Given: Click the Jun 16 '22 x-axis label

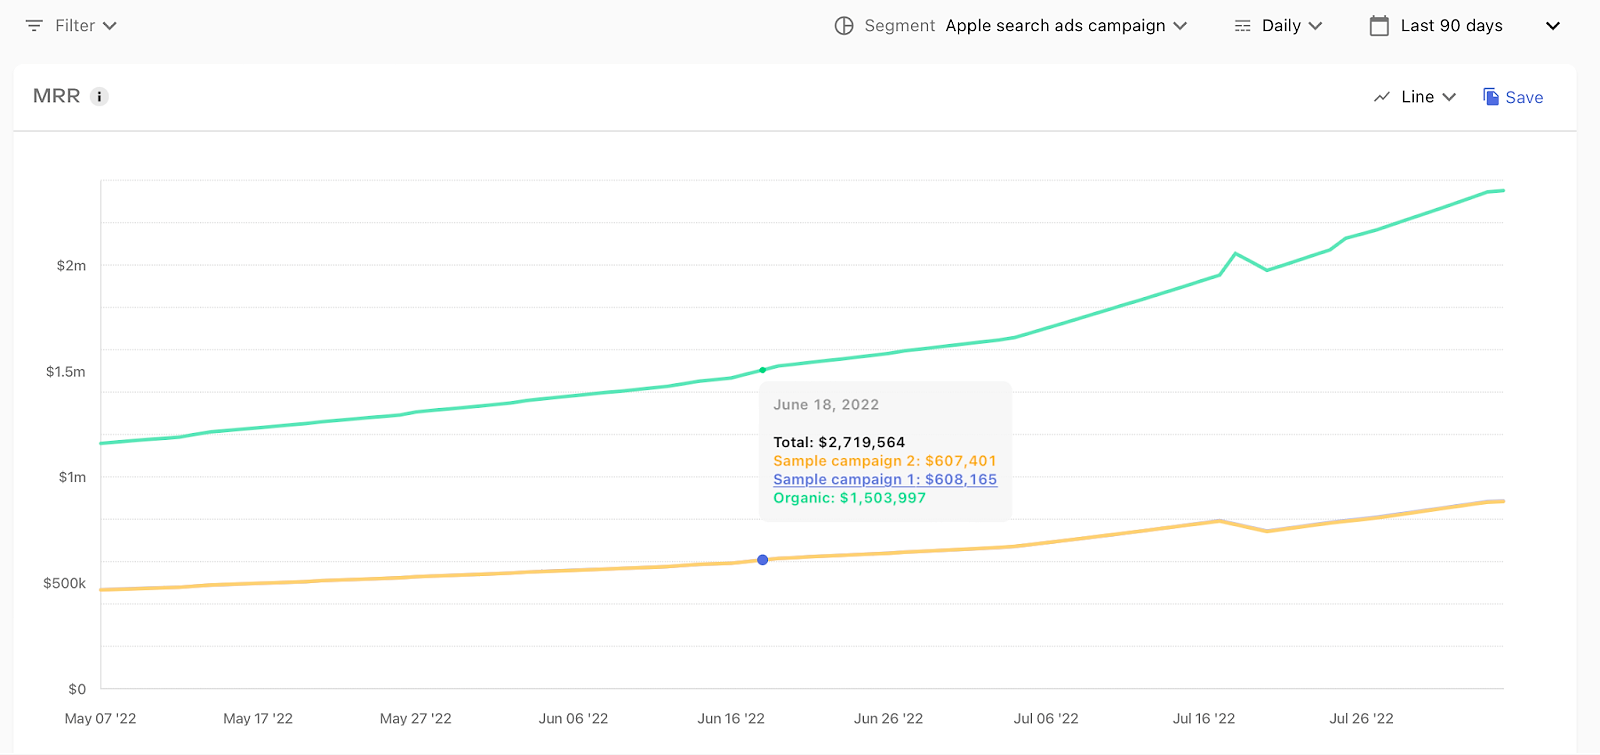Looking at the screenshot, I should [x=731, y=719].
